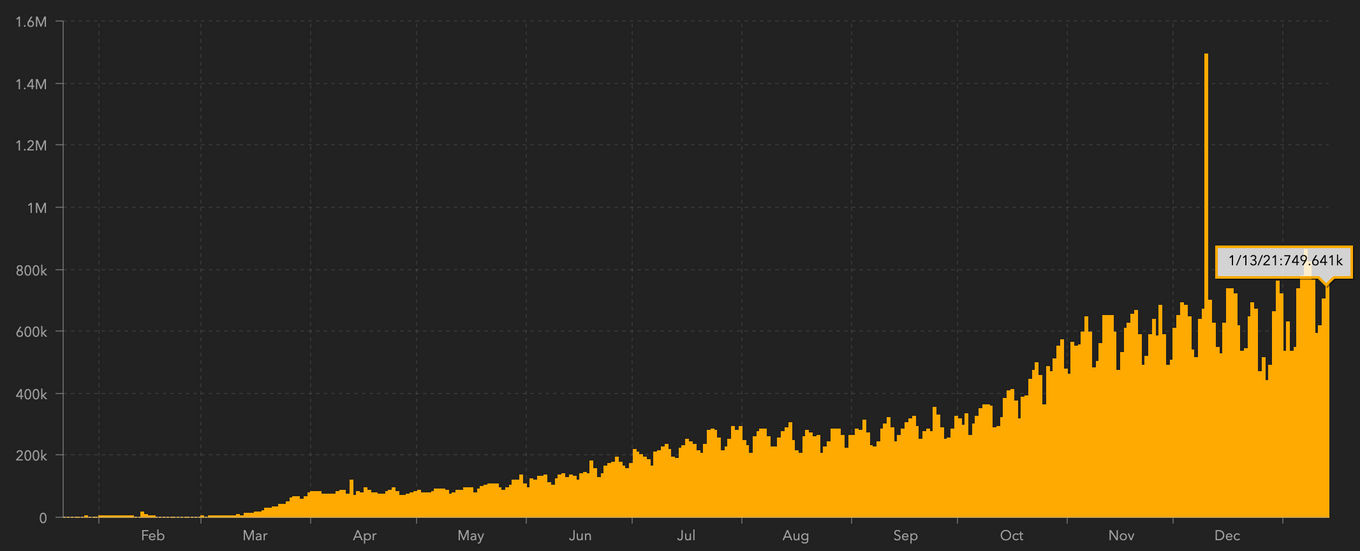
Task: Click the 1M y-axis label
Action: [x=36, y=208]
